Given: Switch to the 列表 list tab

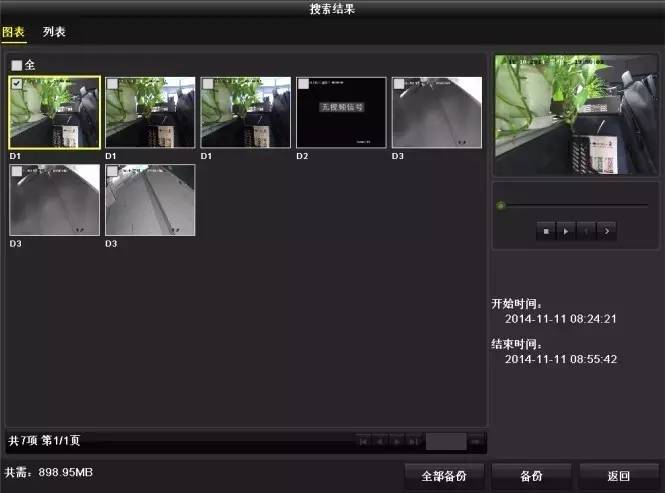Looking at the screenshot, I should pos(54,32).
